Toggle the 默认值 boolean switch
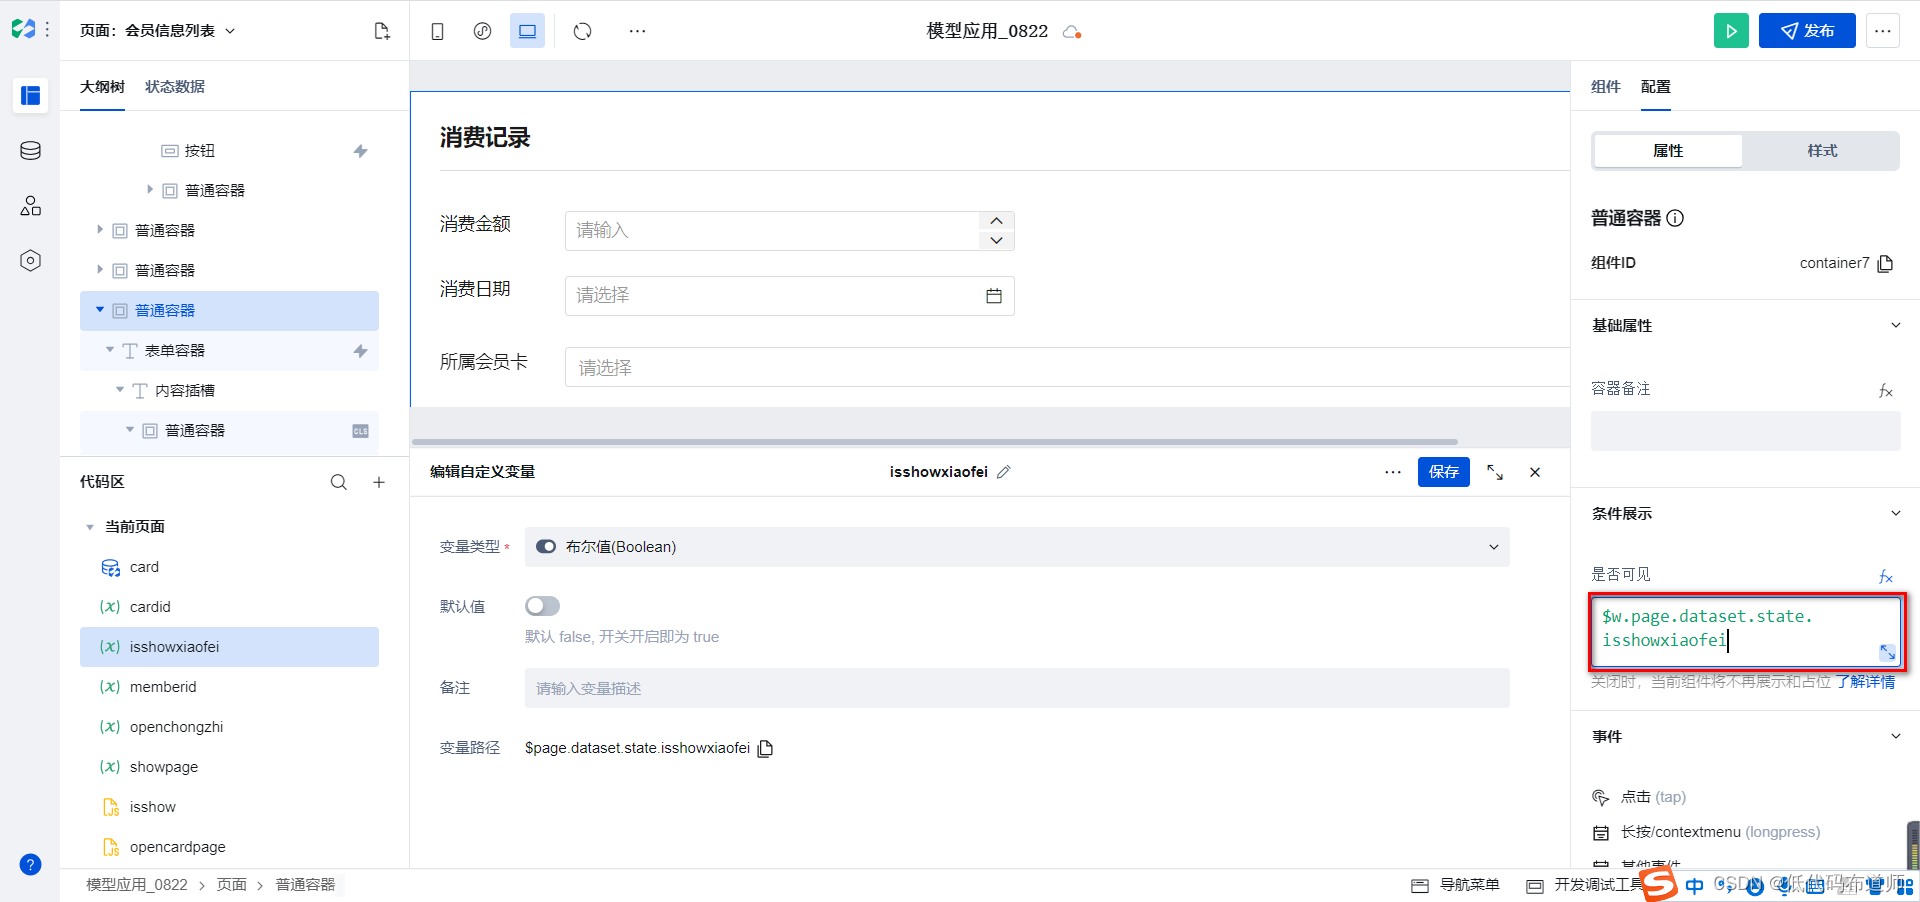Screen dimensions: 1920x902 (542, 606)
